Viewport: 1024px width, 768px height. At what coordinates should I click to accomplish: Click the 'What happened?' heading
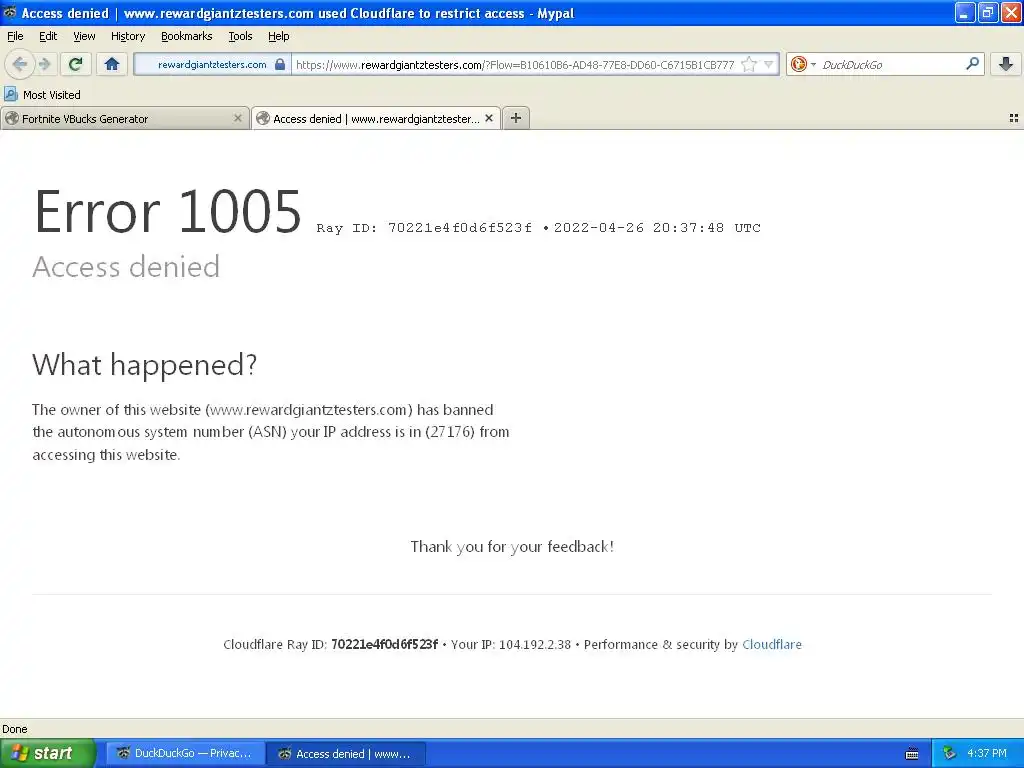point(144,364)
